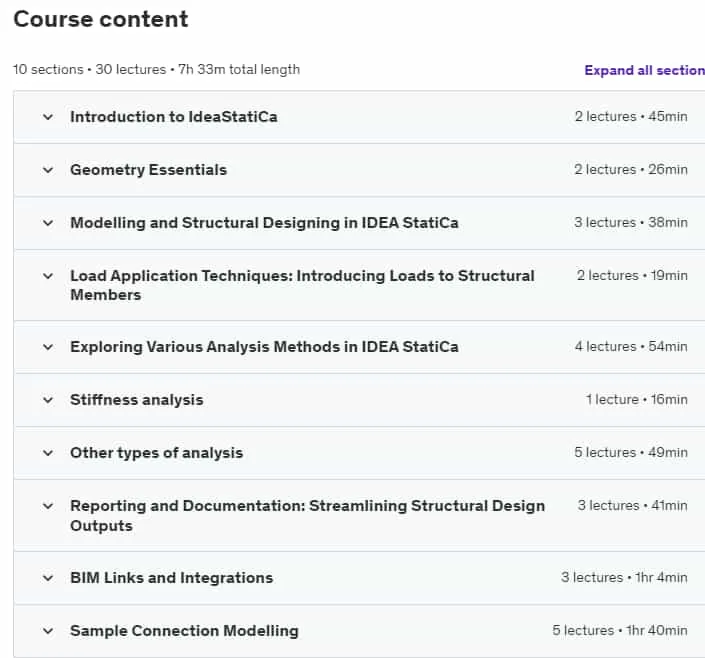Open Other types of analysis title
This screenshot has width=705, height=658.
156,453
